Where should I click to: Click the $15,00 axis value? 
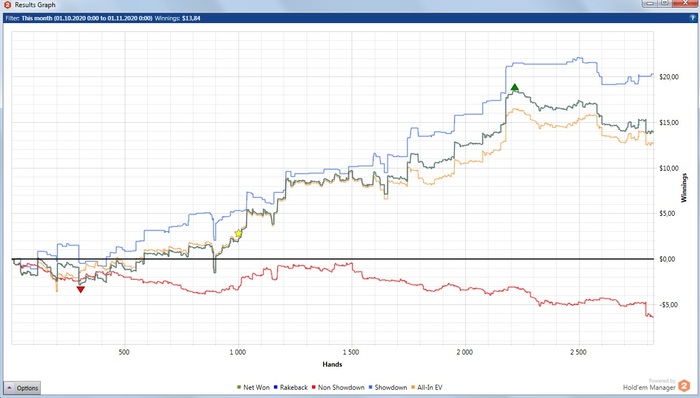[x=669, y=122]
